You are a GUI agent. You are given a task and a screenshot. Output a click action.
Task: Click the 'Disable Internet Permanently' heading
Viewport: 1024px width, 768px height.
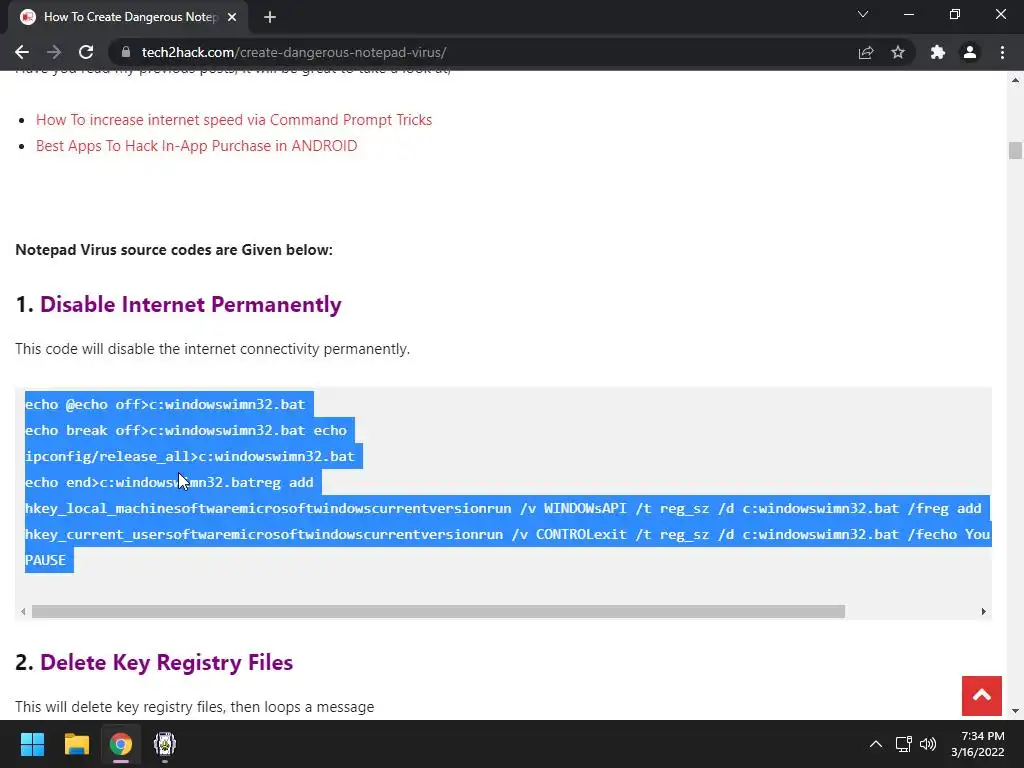click(191, 304)
